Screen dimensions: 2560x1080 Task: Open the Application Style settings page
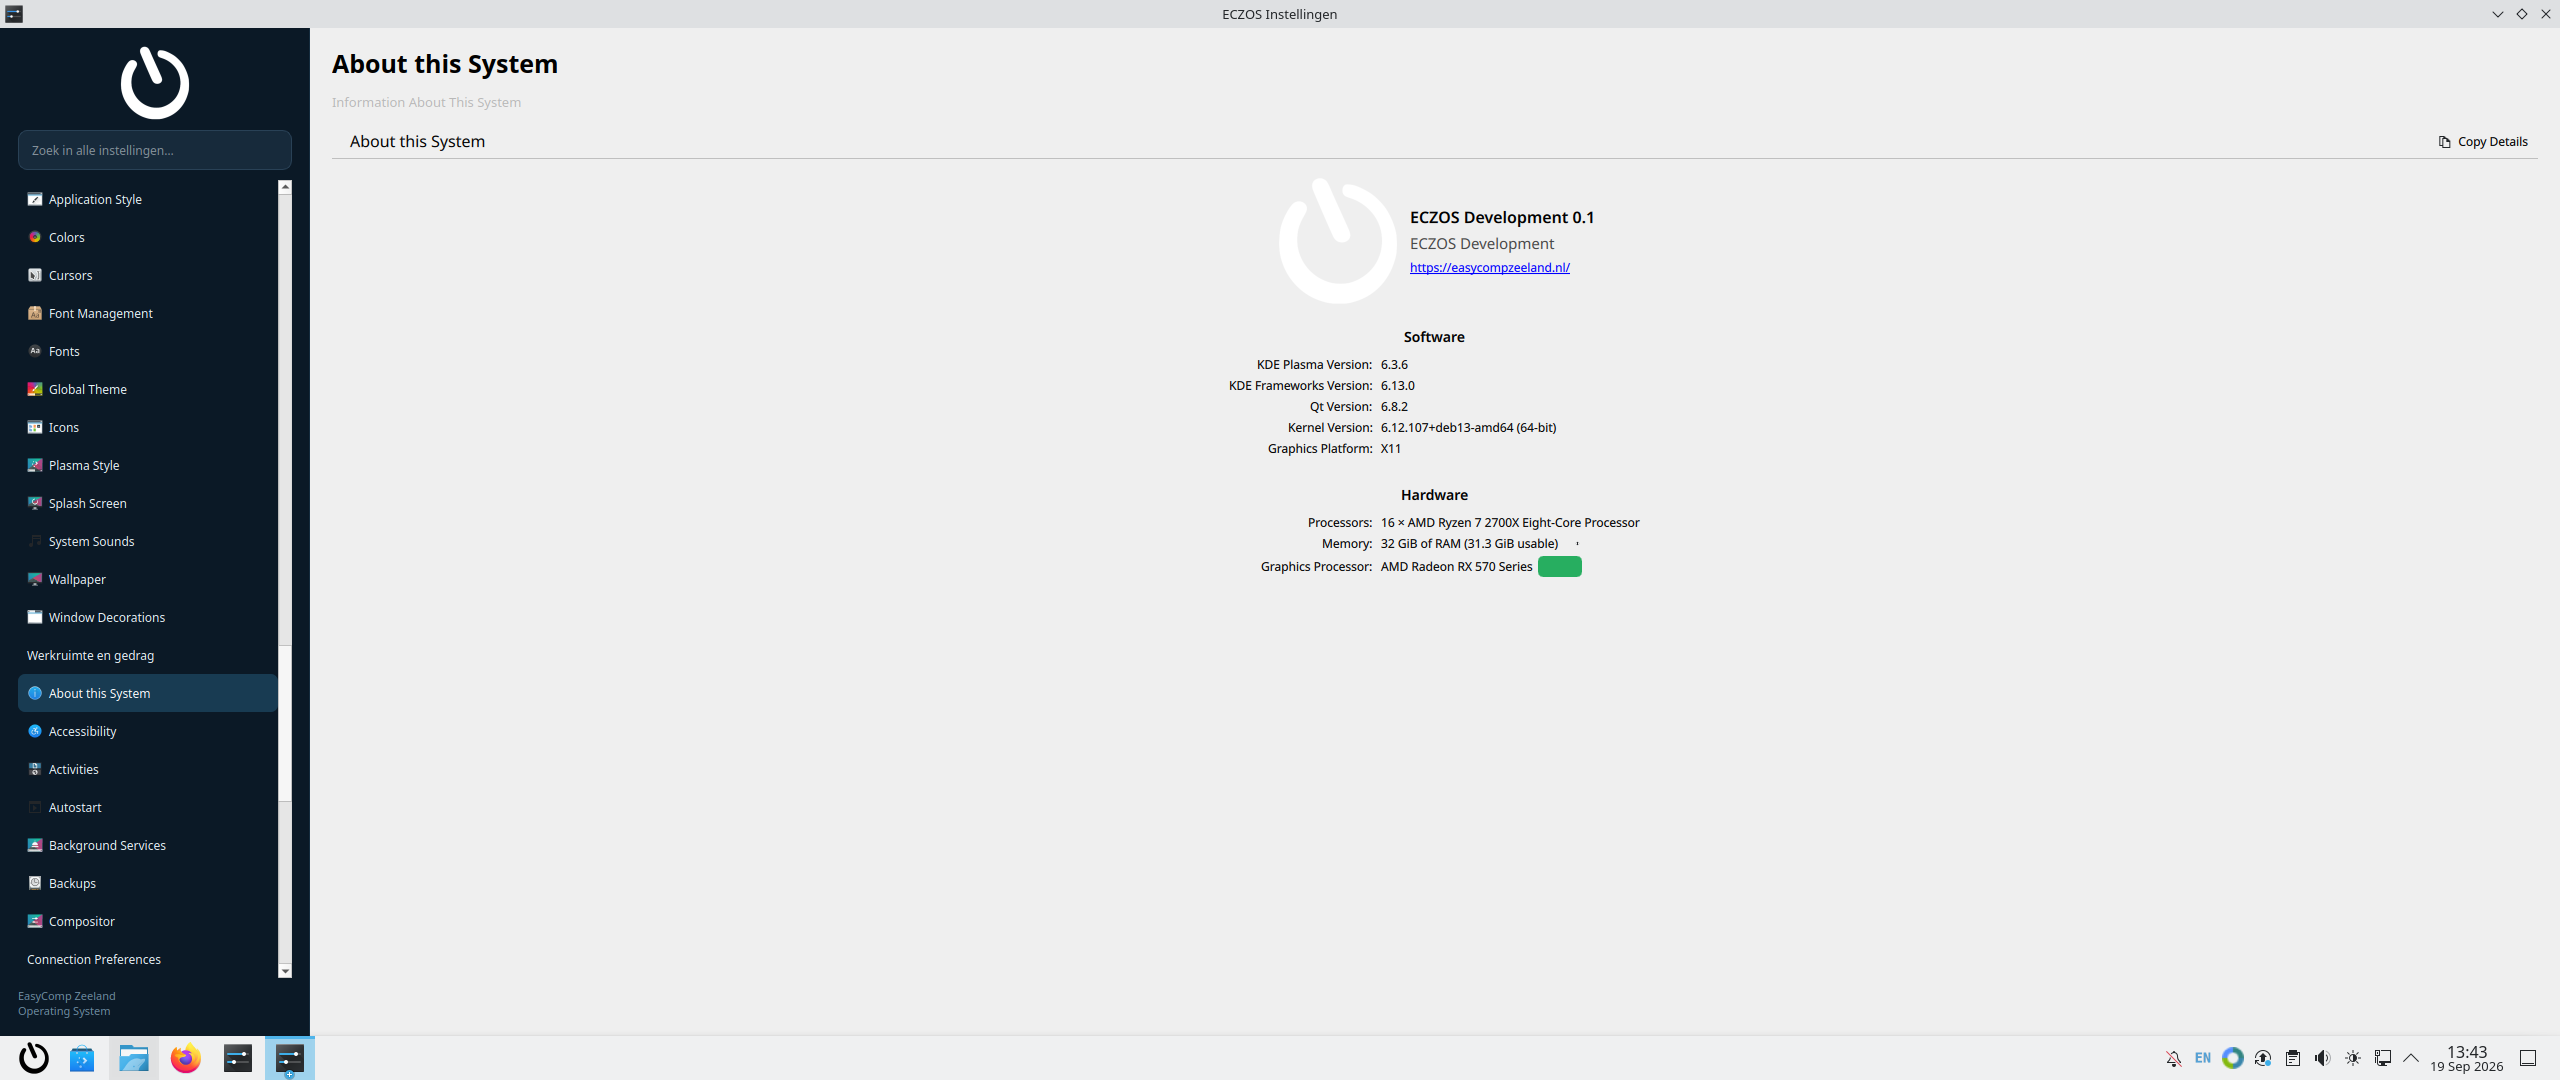coord(147,199)
